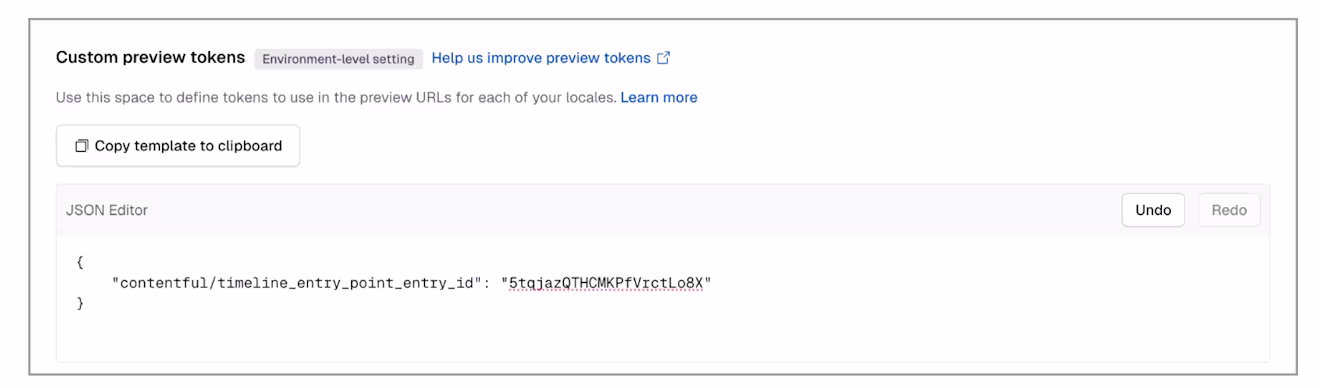Click the Copy template to clipboard button

178,146
